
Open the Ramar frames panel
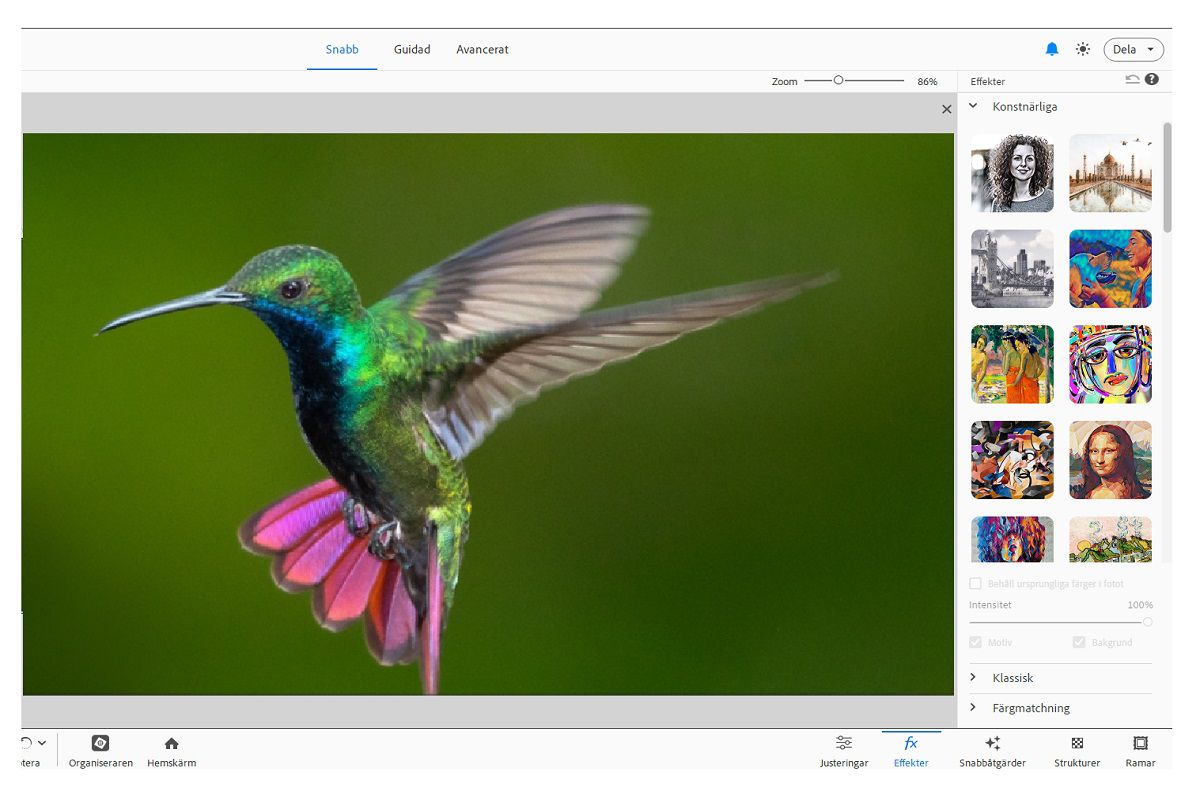click(1140, 751)
